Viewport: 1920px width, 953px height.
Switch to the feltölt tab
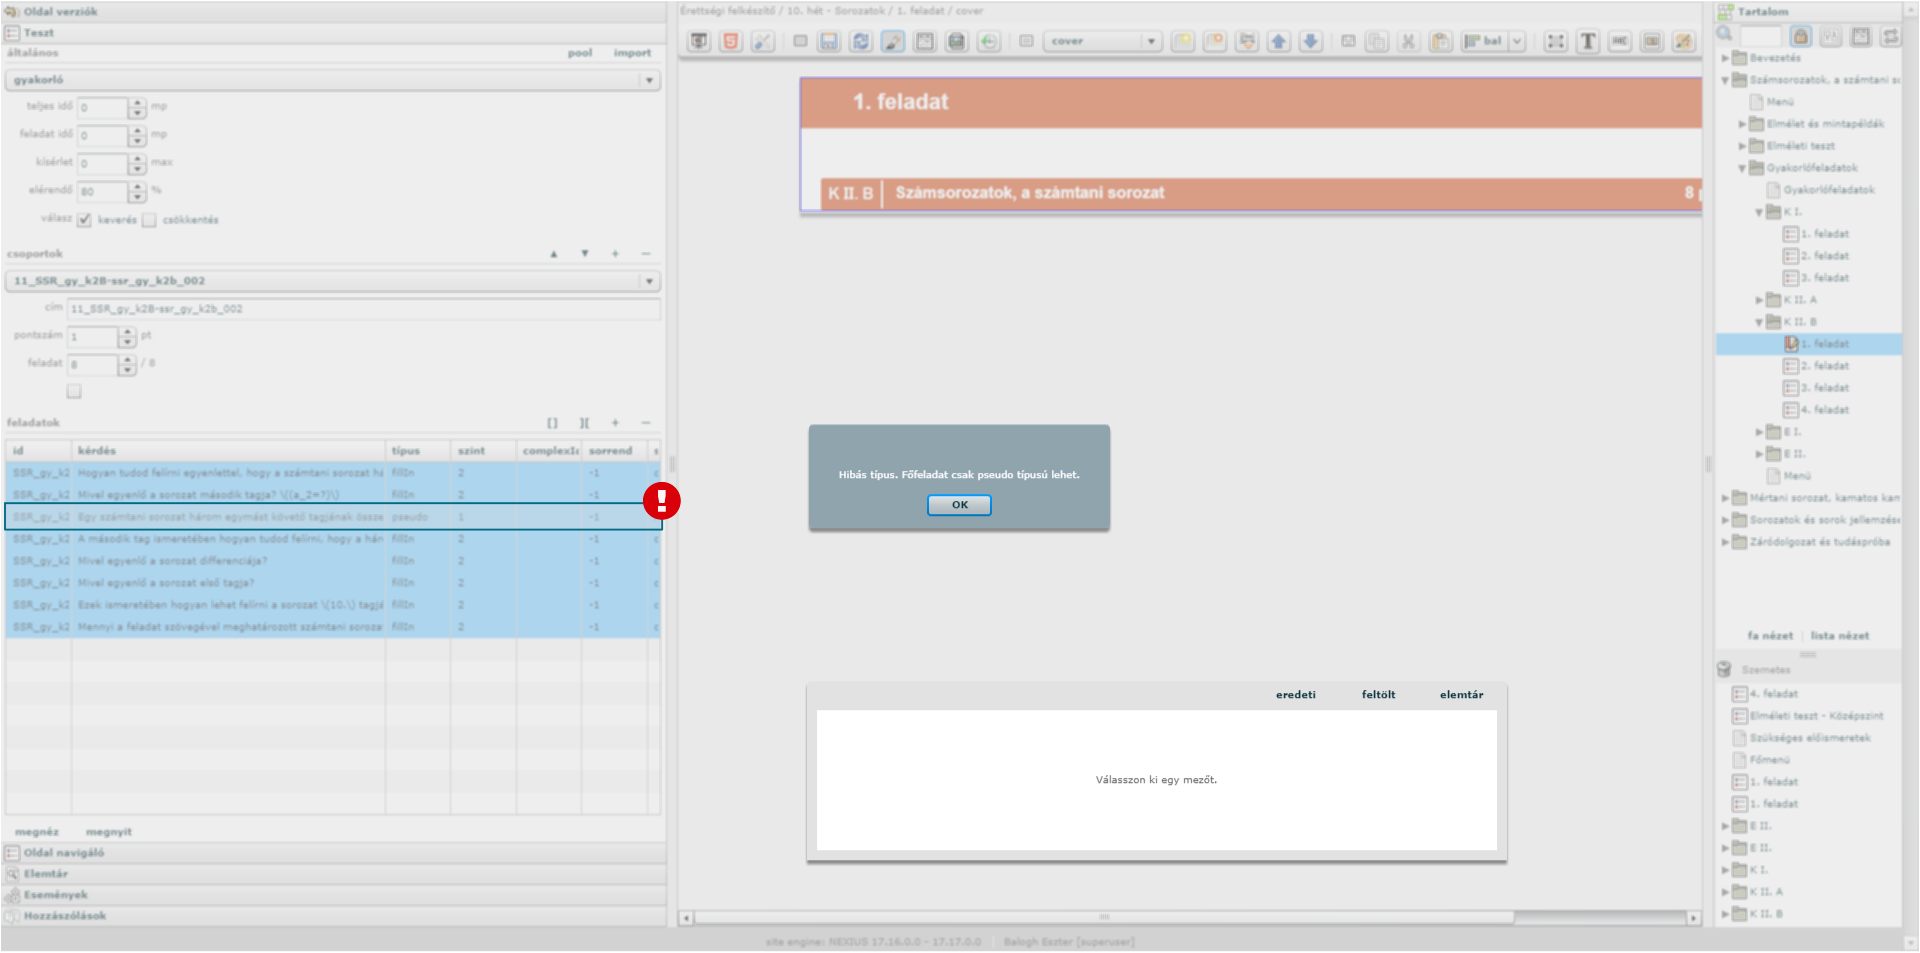pos(1378,694)
